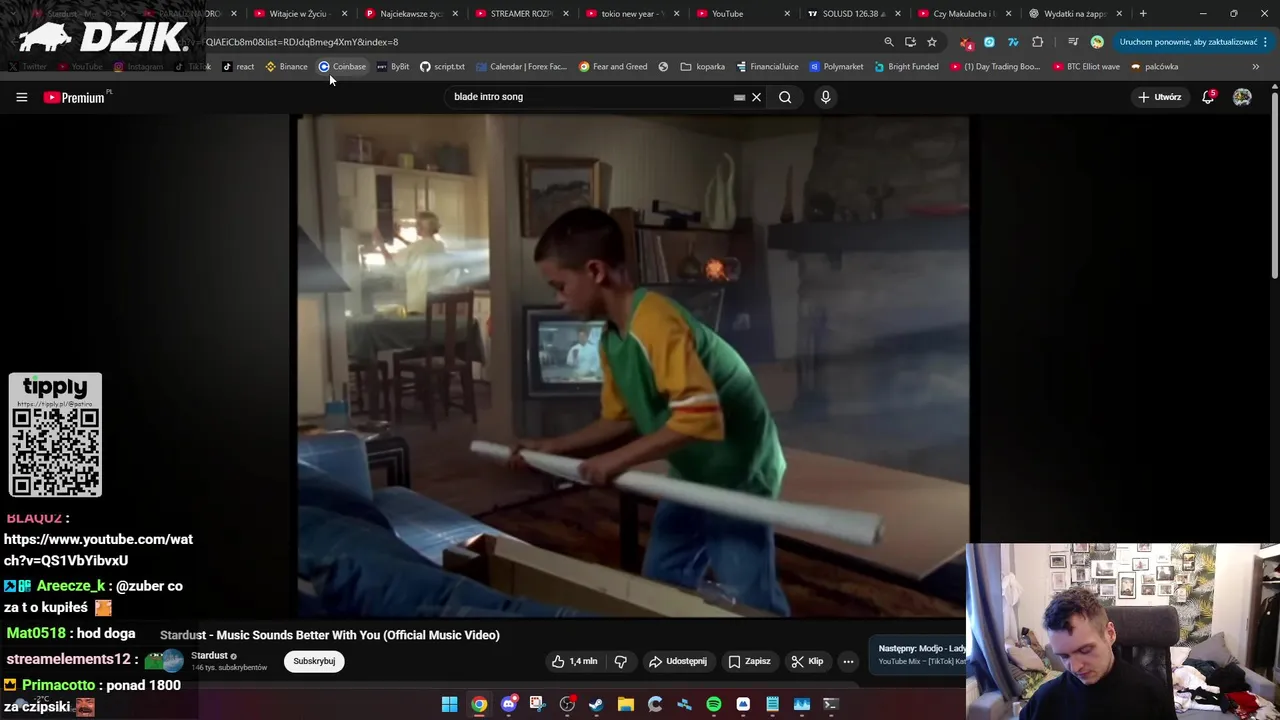Open the Chrome three-dot menu
Screen dimensions: 1280x720
coord(1266,42)
